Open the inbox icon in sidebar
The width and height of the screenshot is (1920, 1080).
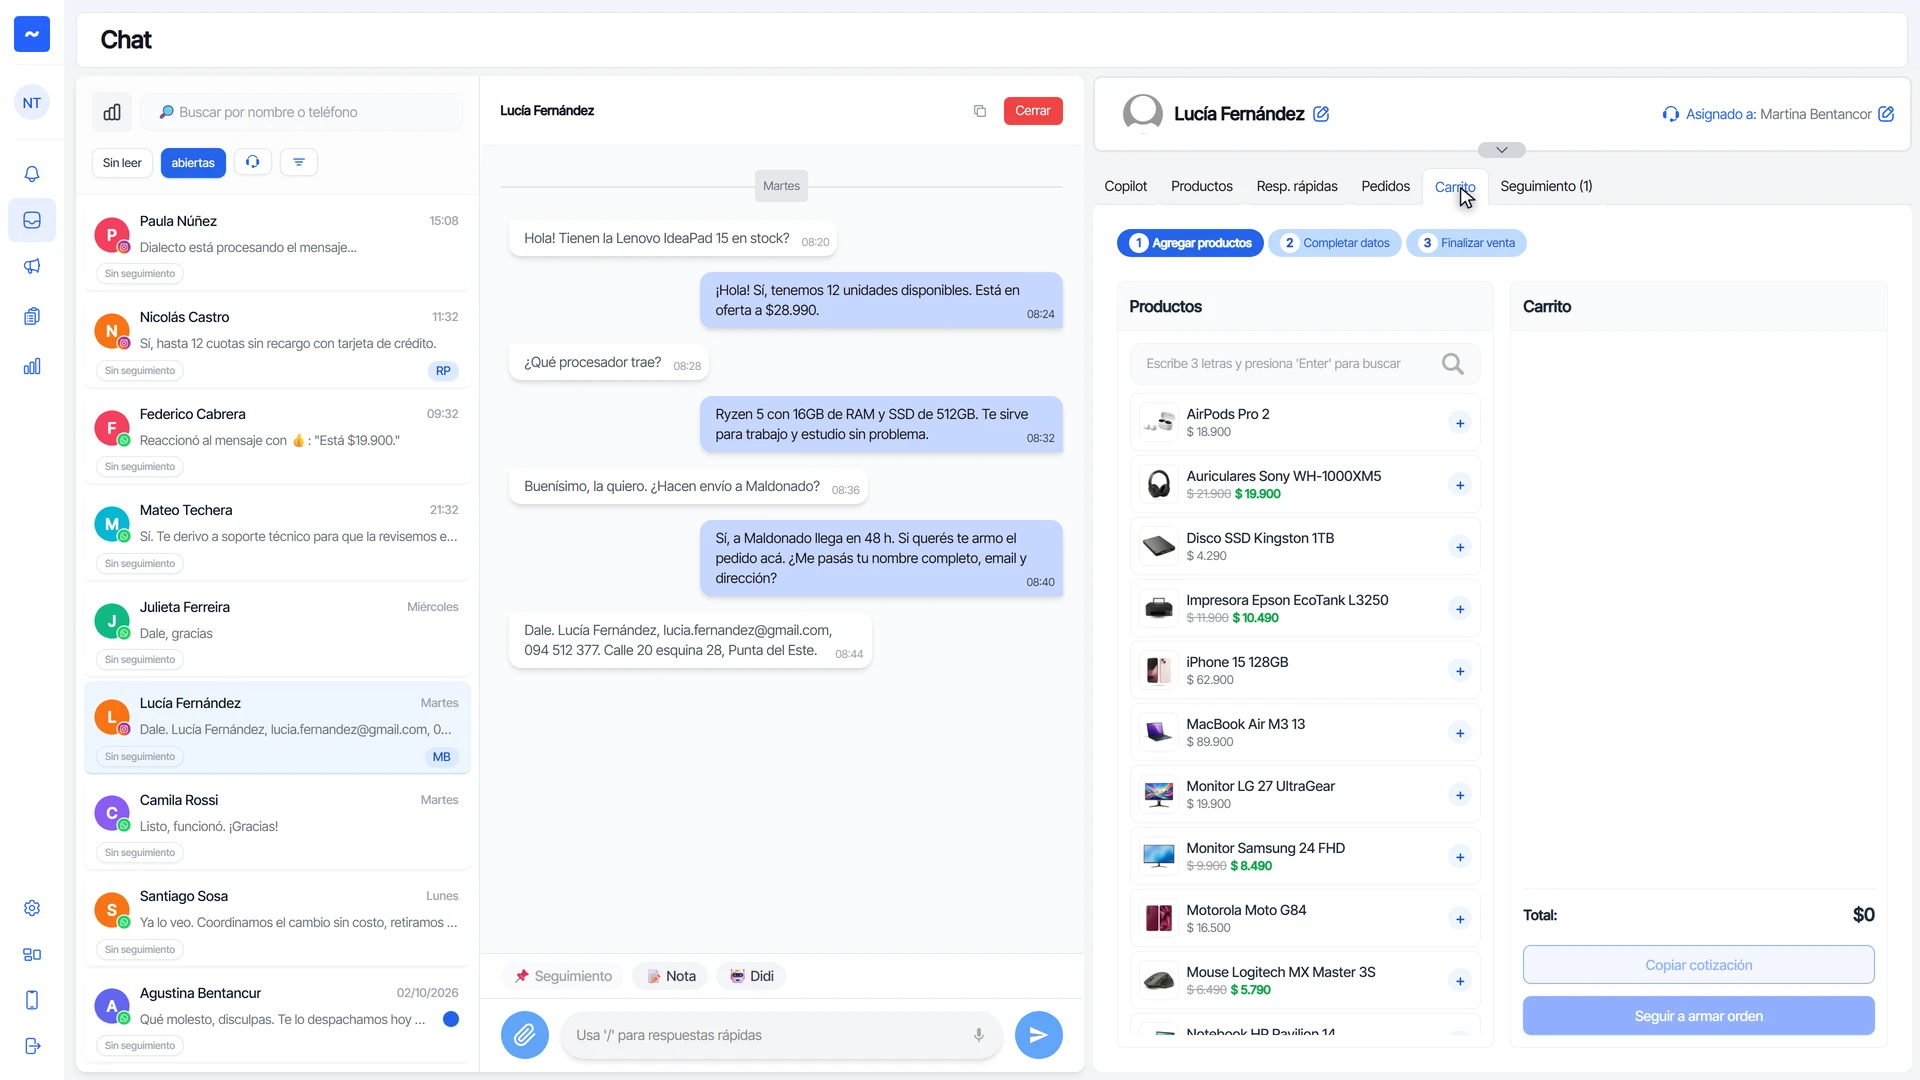click(x=32, y=220)
